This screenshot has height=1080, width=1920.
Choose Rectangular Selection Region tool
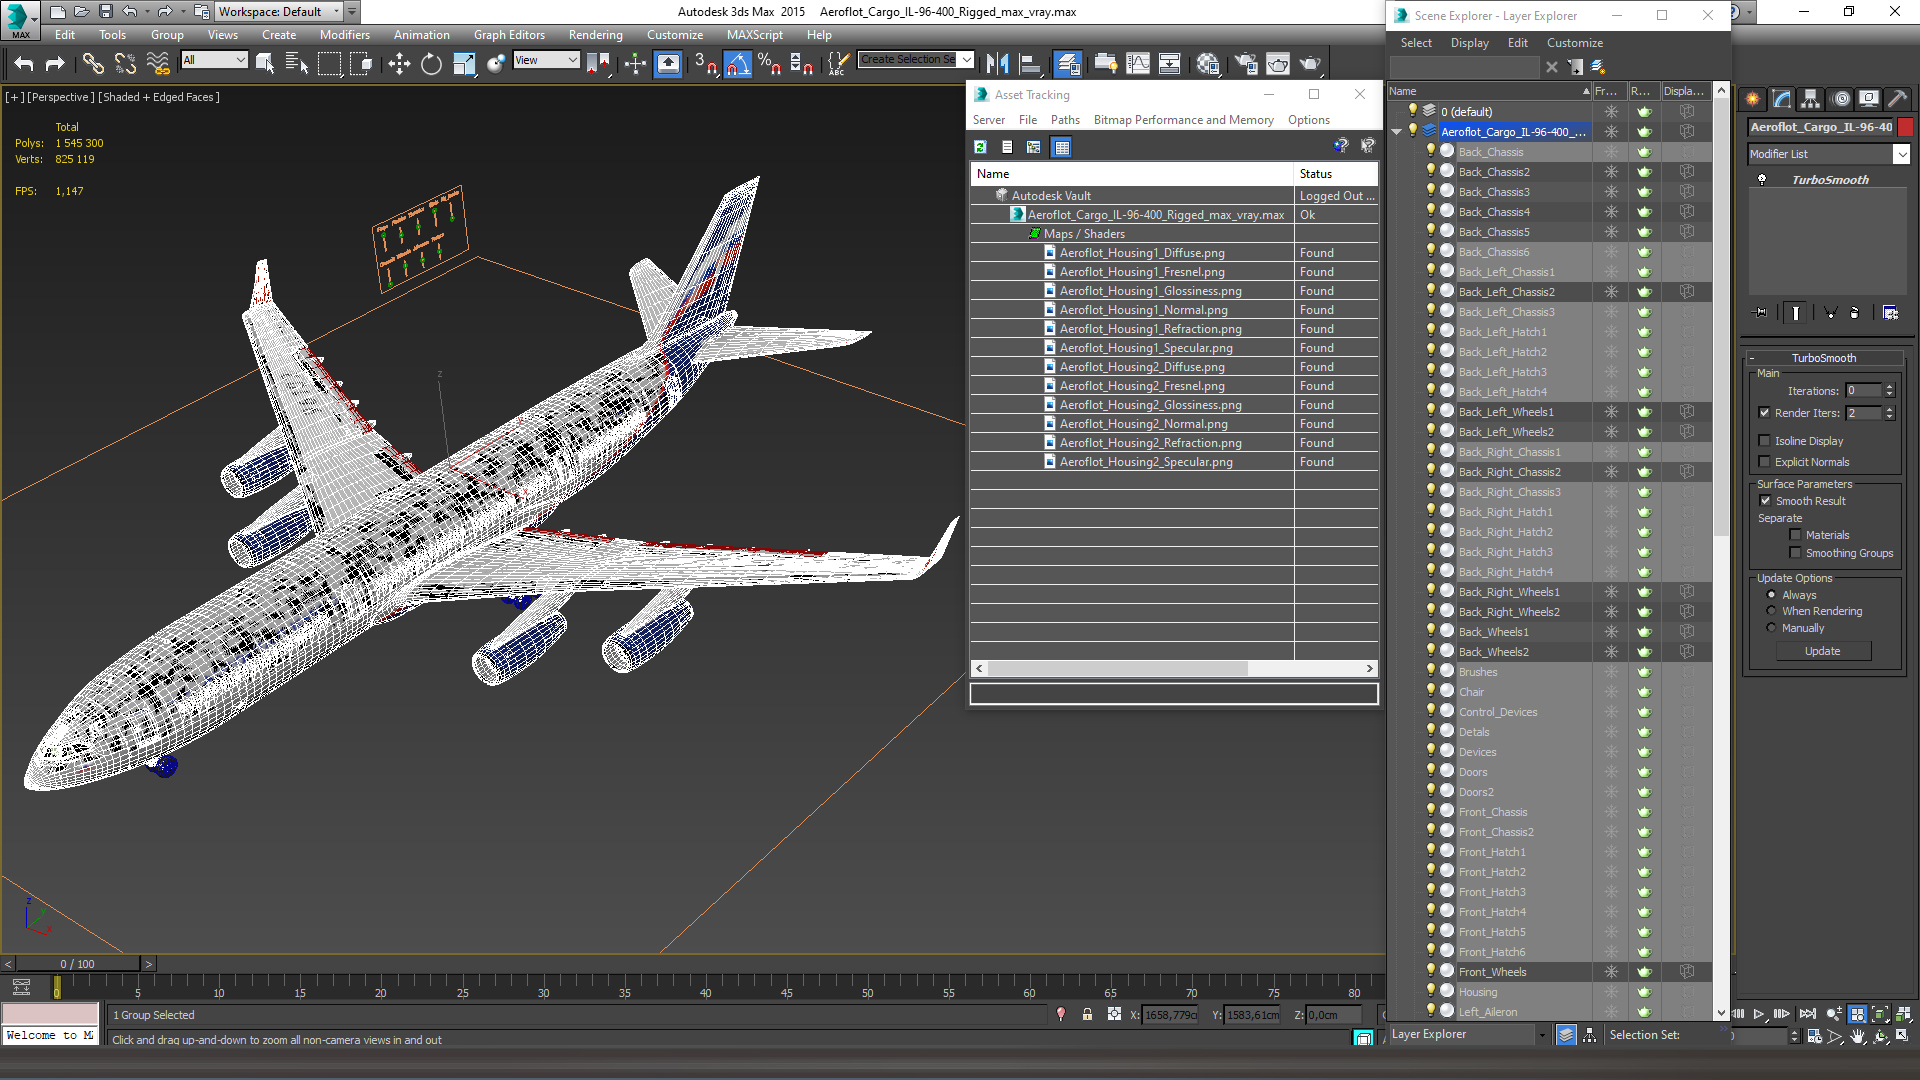coord(329,64)
